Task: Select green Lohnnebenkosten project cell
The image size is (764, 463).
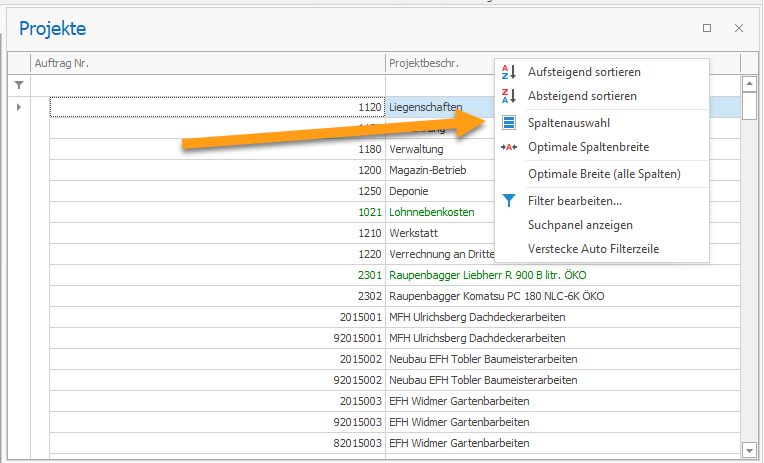Action: point(441,212)
